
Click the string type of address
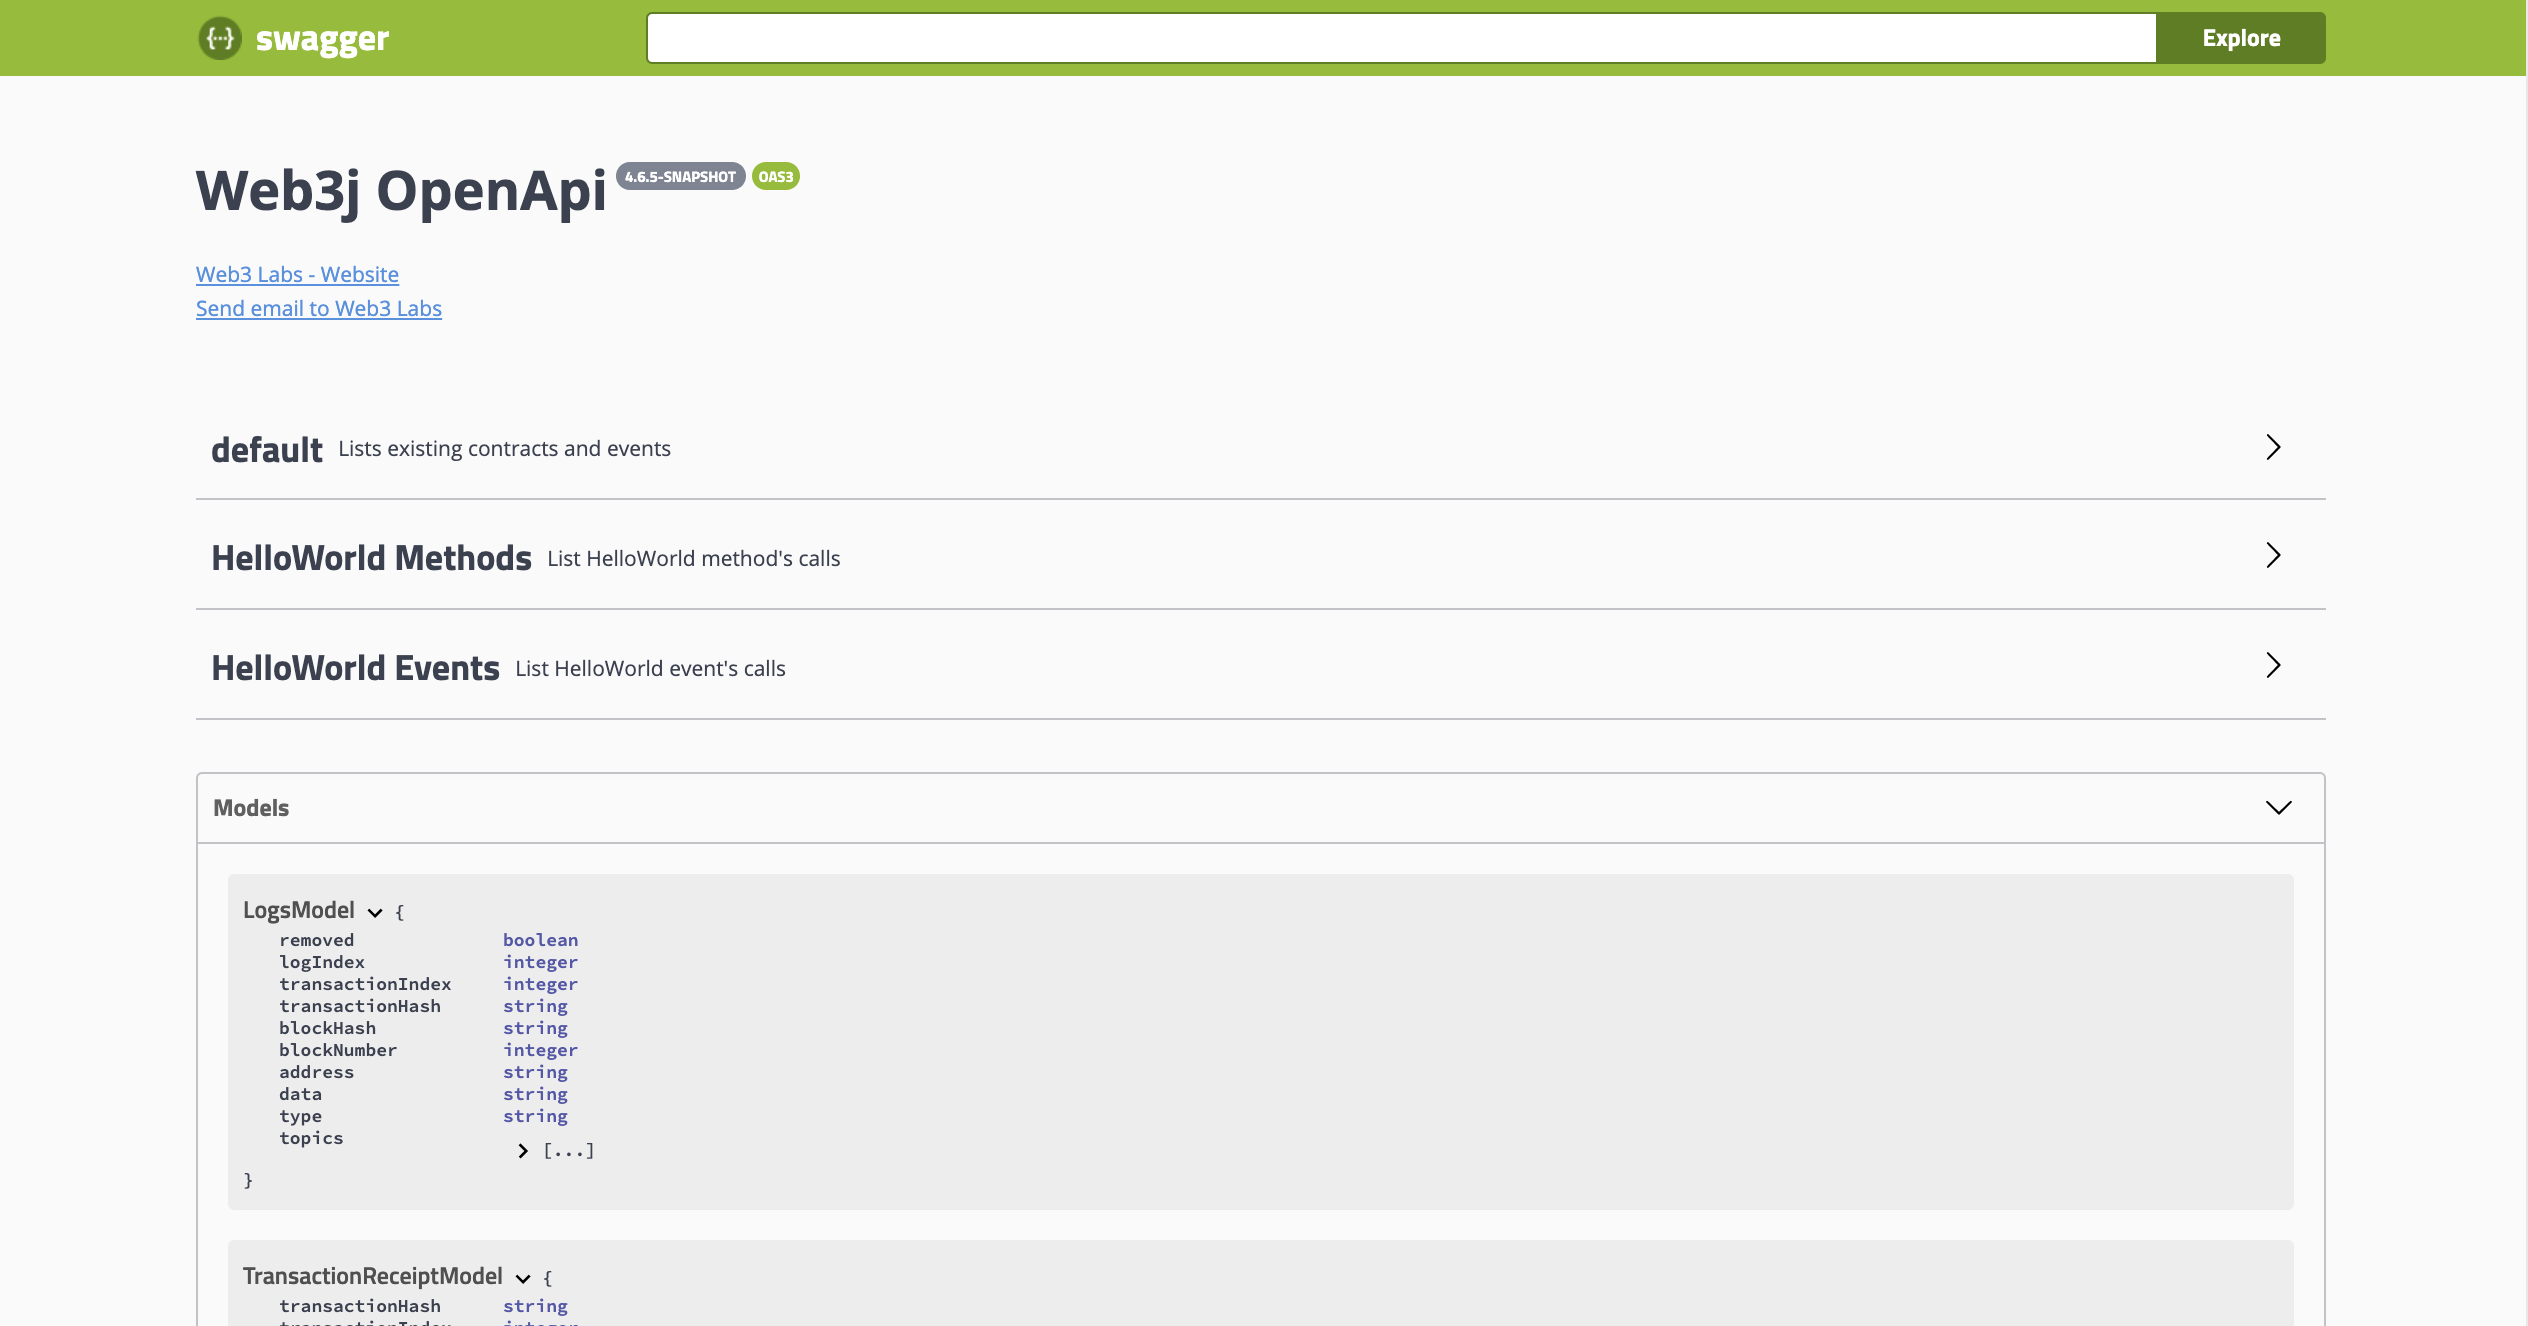coord(535,1072)
